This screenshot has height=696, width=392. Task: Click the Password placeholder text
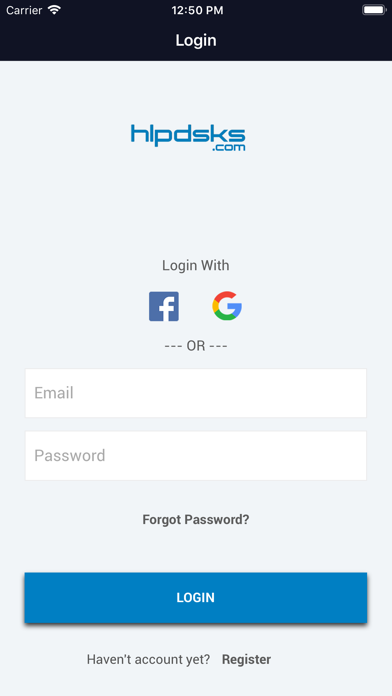point(70,455)
